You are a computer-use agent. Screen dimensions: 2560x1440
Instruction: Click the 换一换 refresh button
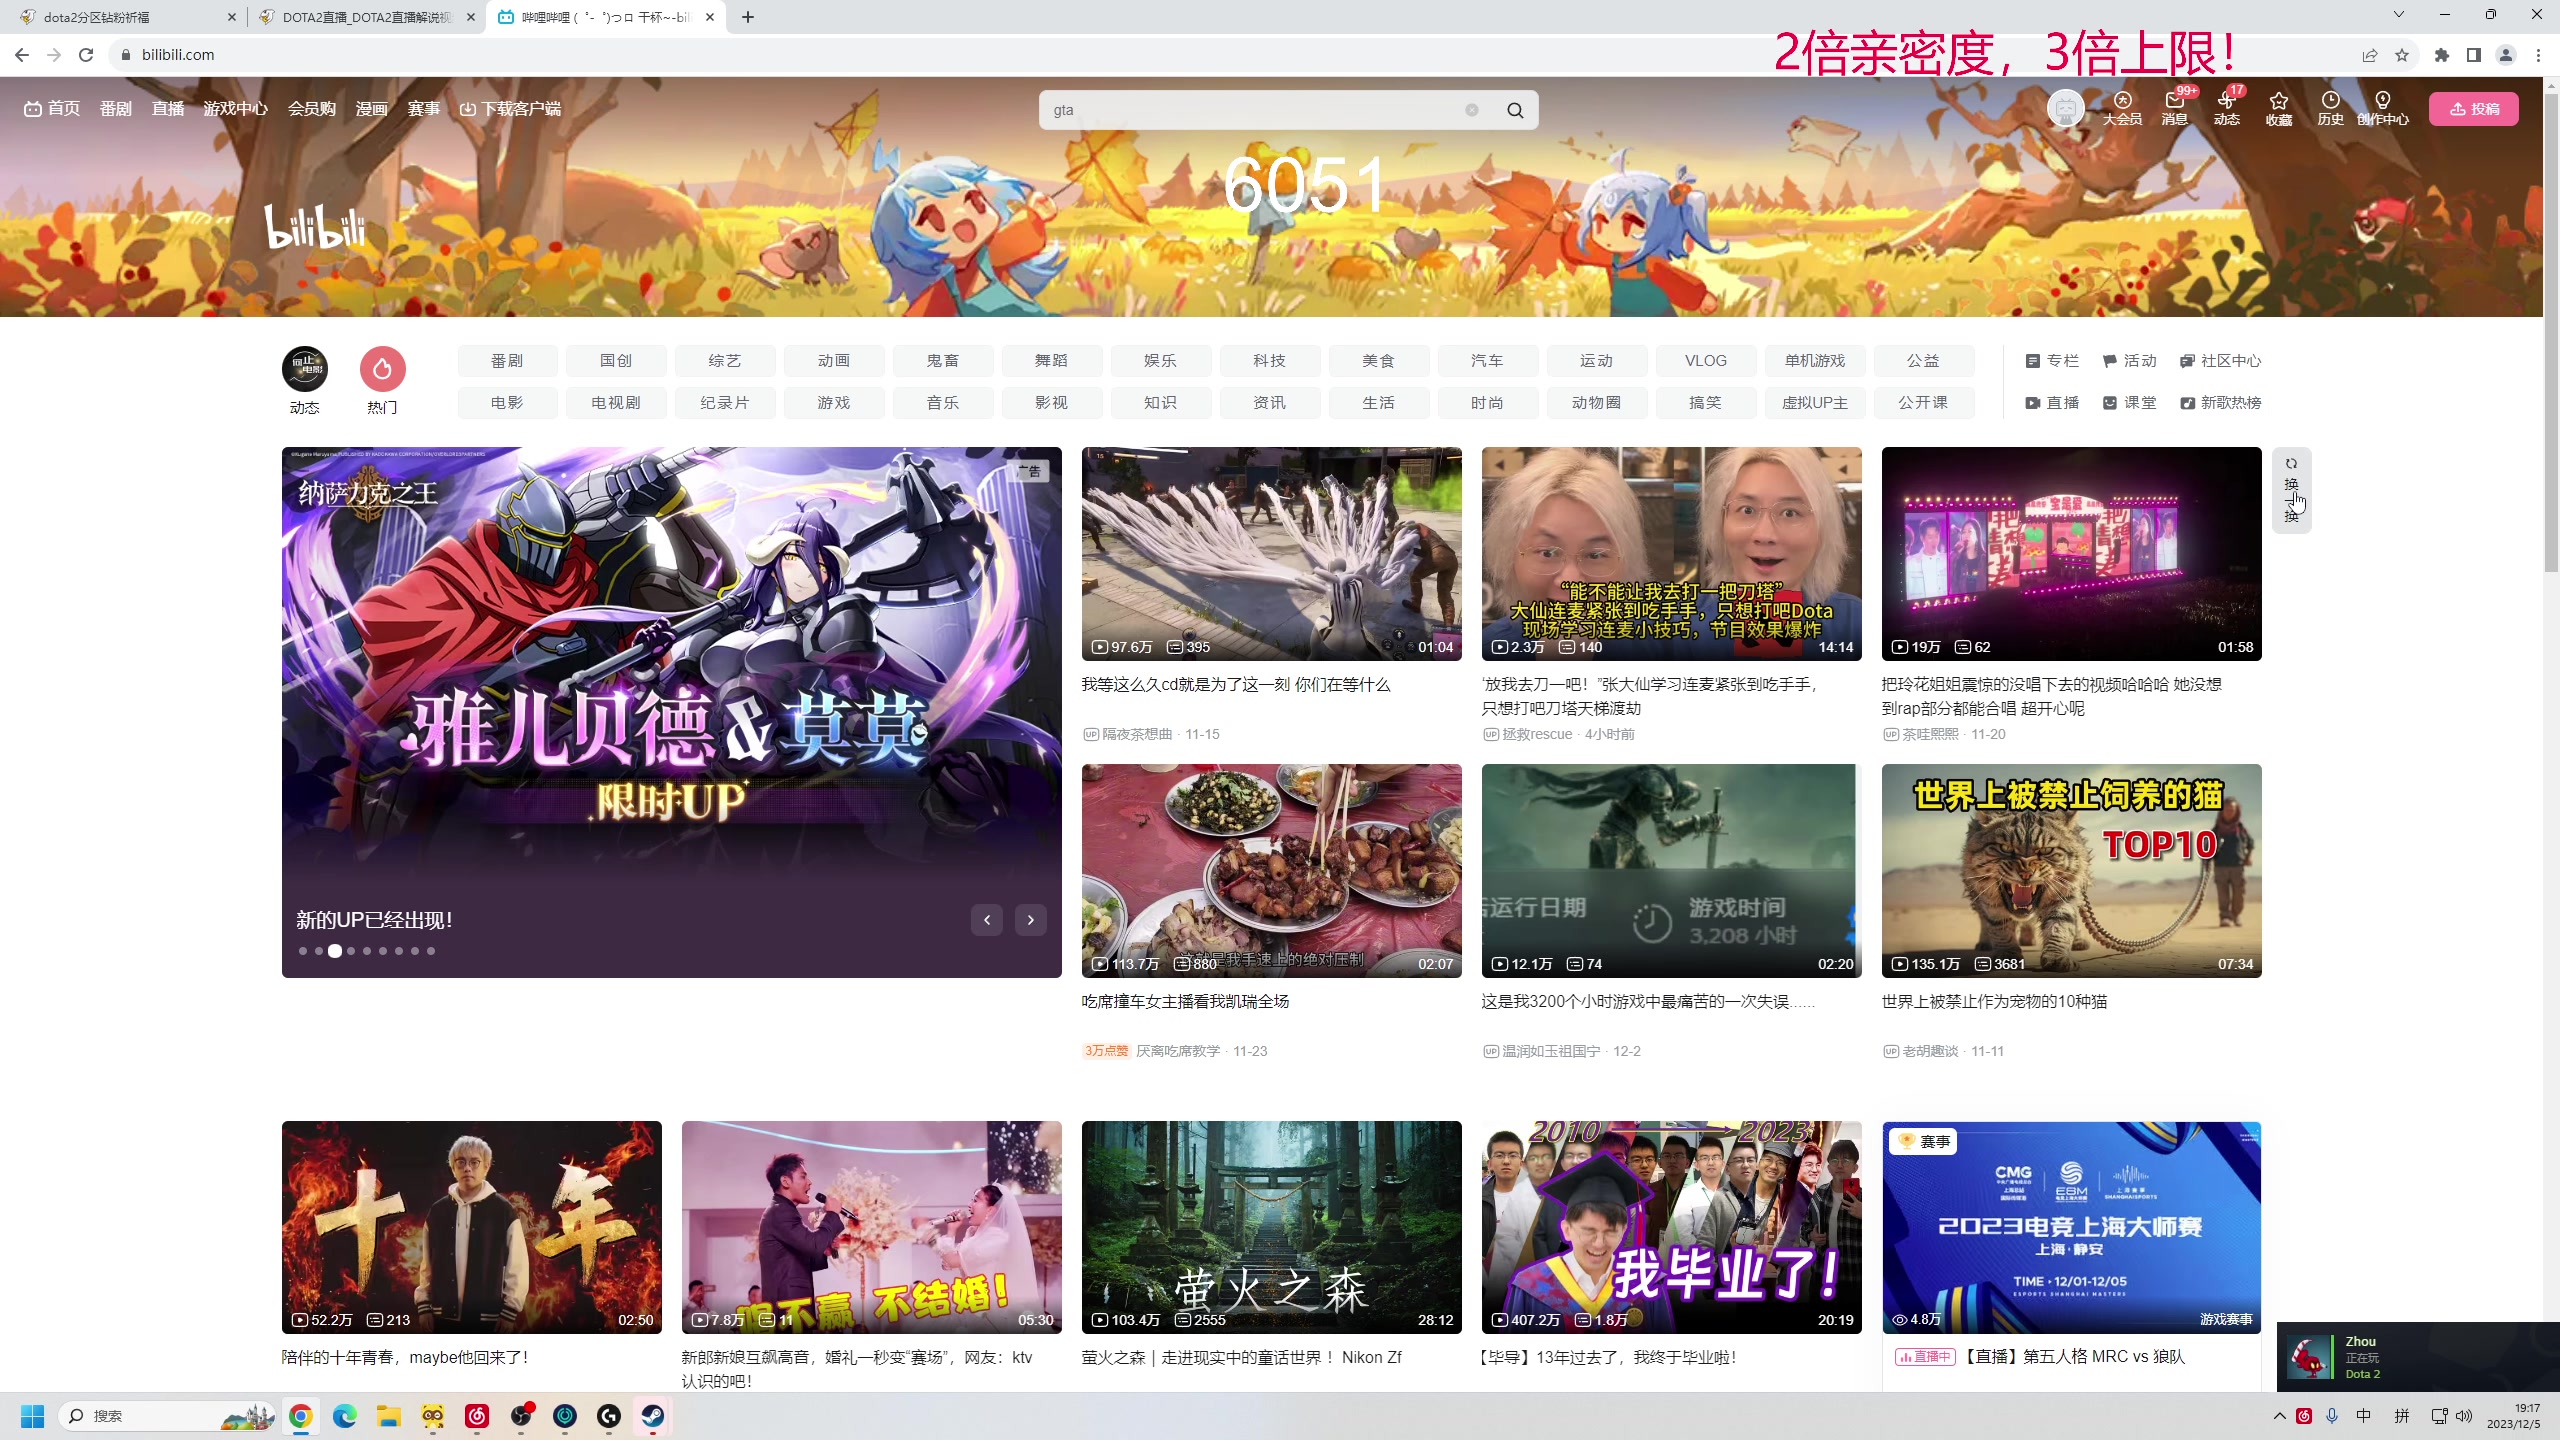tap(2291, 490)
